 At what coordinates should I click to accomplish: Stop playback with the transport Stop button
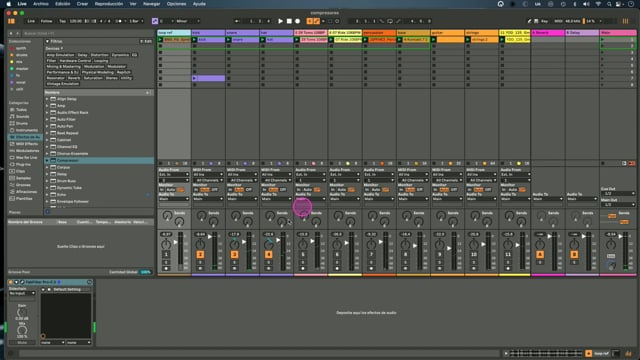pyautogui.click(x=289, y=21)
